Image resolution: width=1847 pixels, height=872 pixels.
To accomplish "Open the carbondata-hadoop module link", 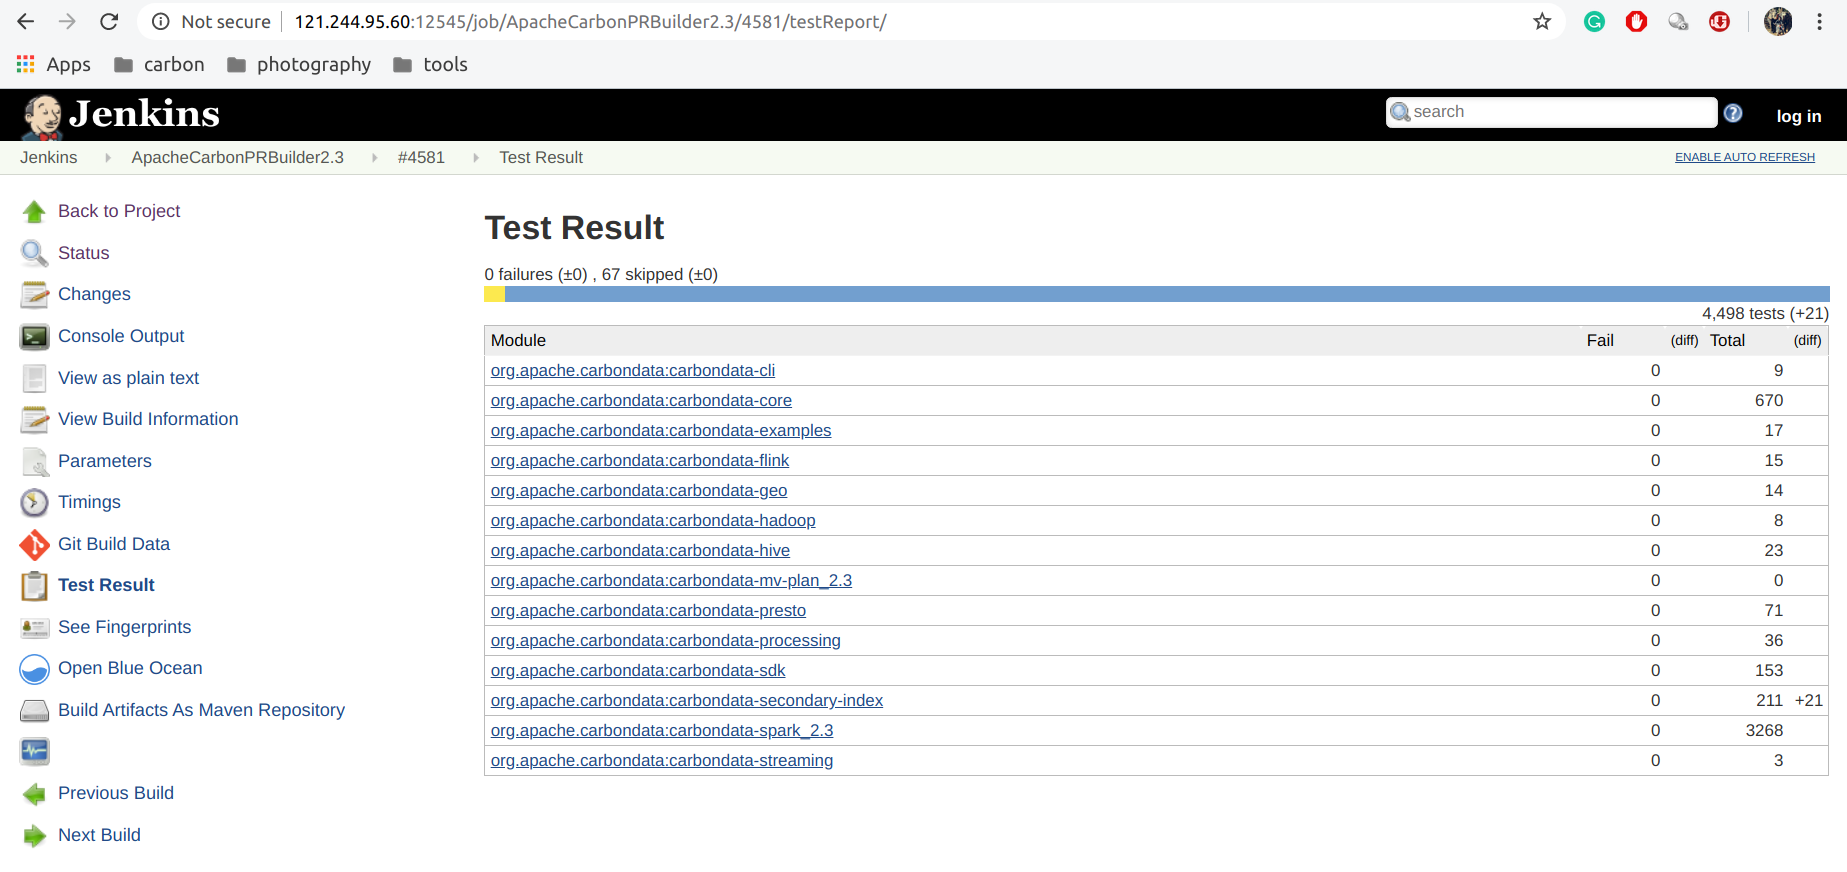I will [x=653, y=521].
